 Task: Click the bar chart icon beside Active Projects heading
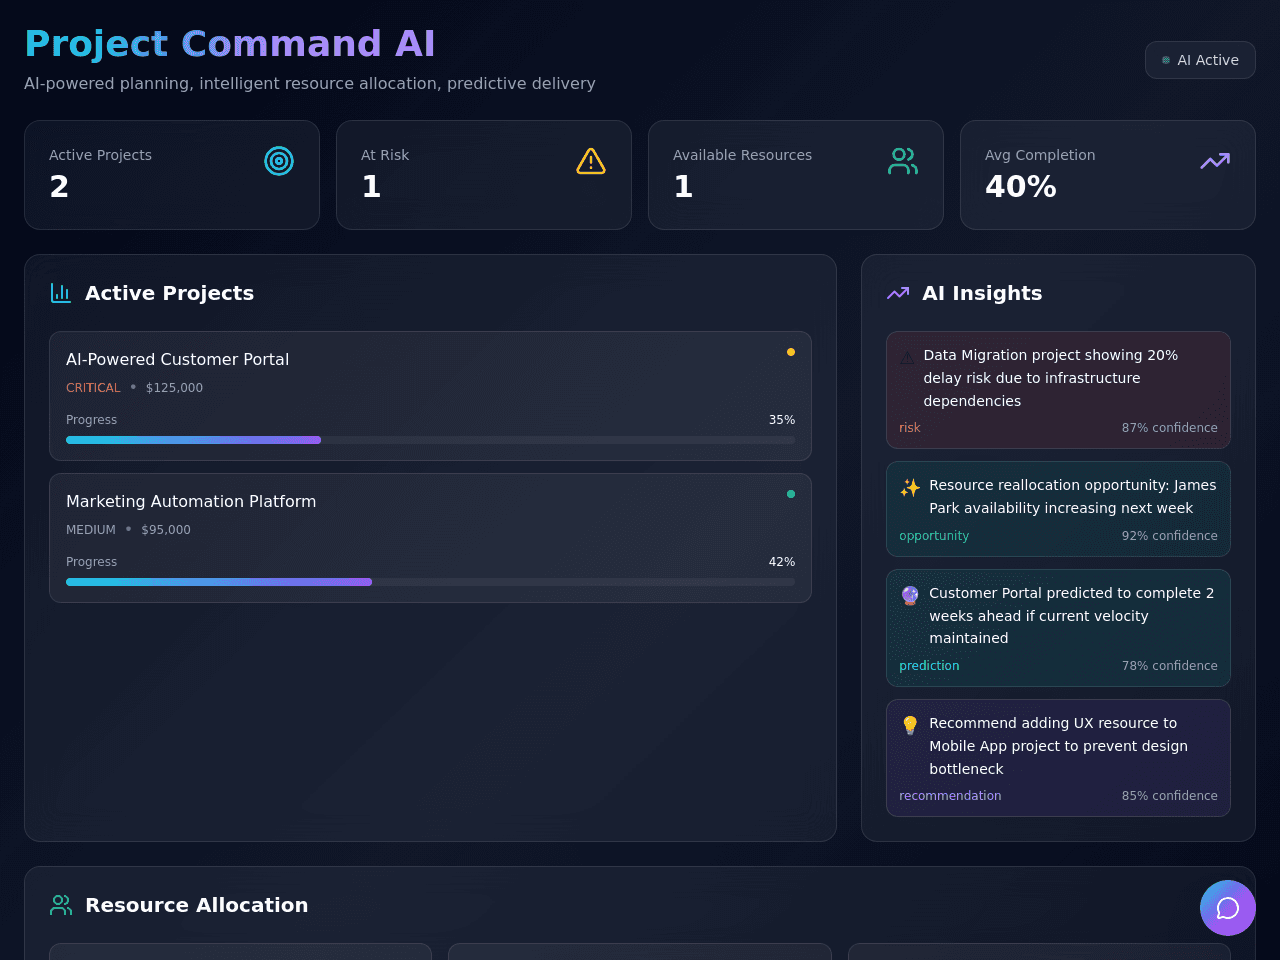point(61,293)
